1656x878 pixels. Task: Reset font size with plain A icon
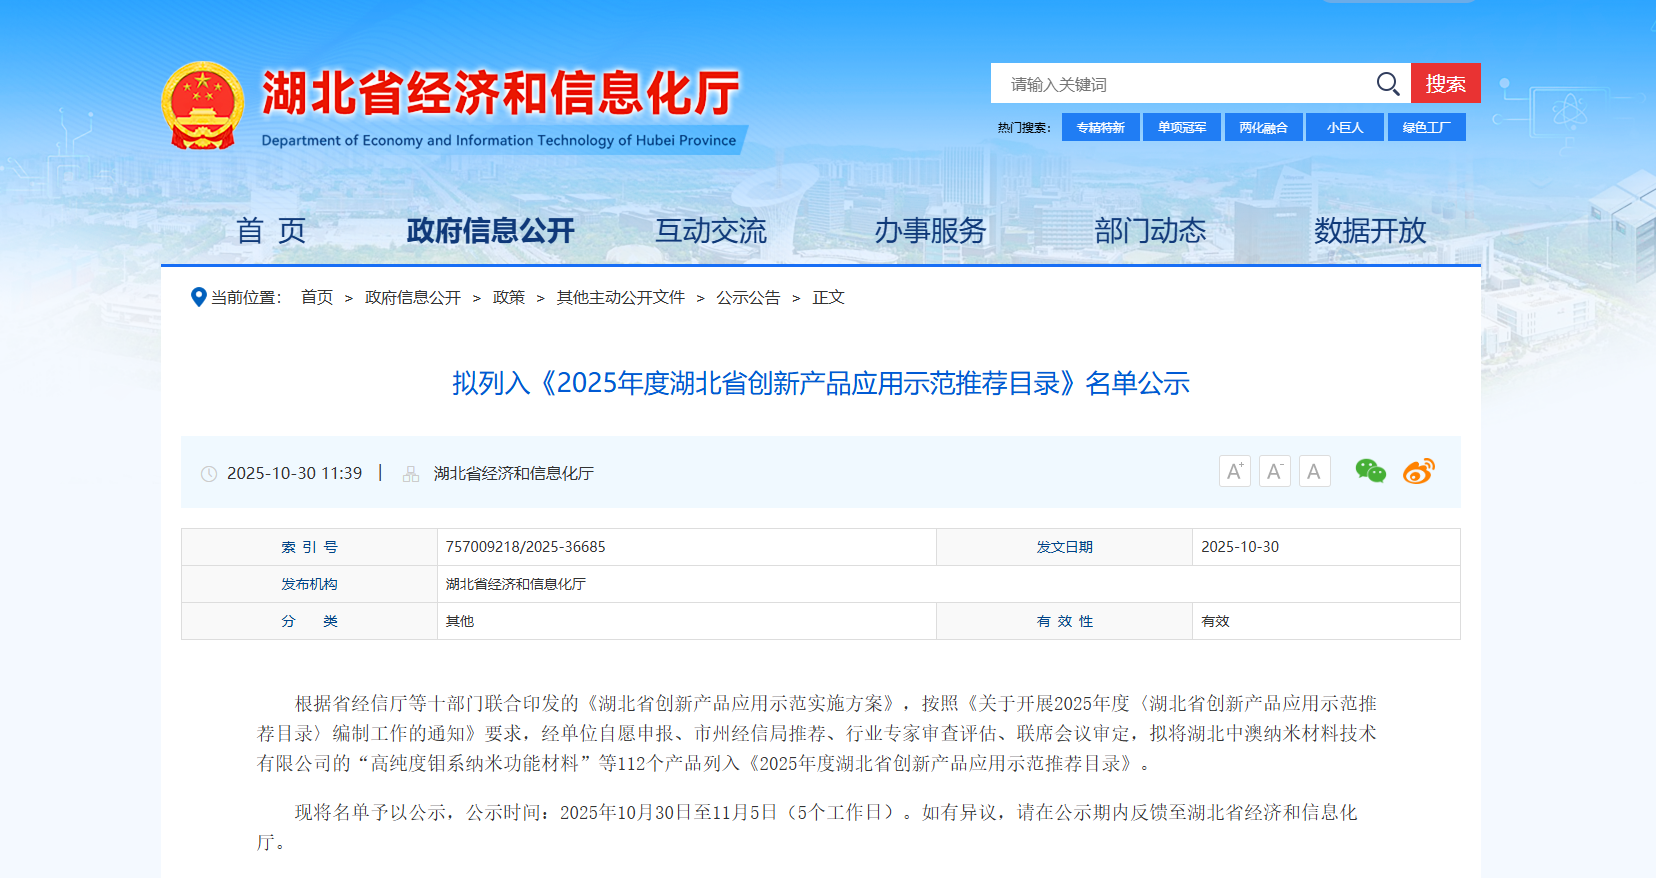1314,471
